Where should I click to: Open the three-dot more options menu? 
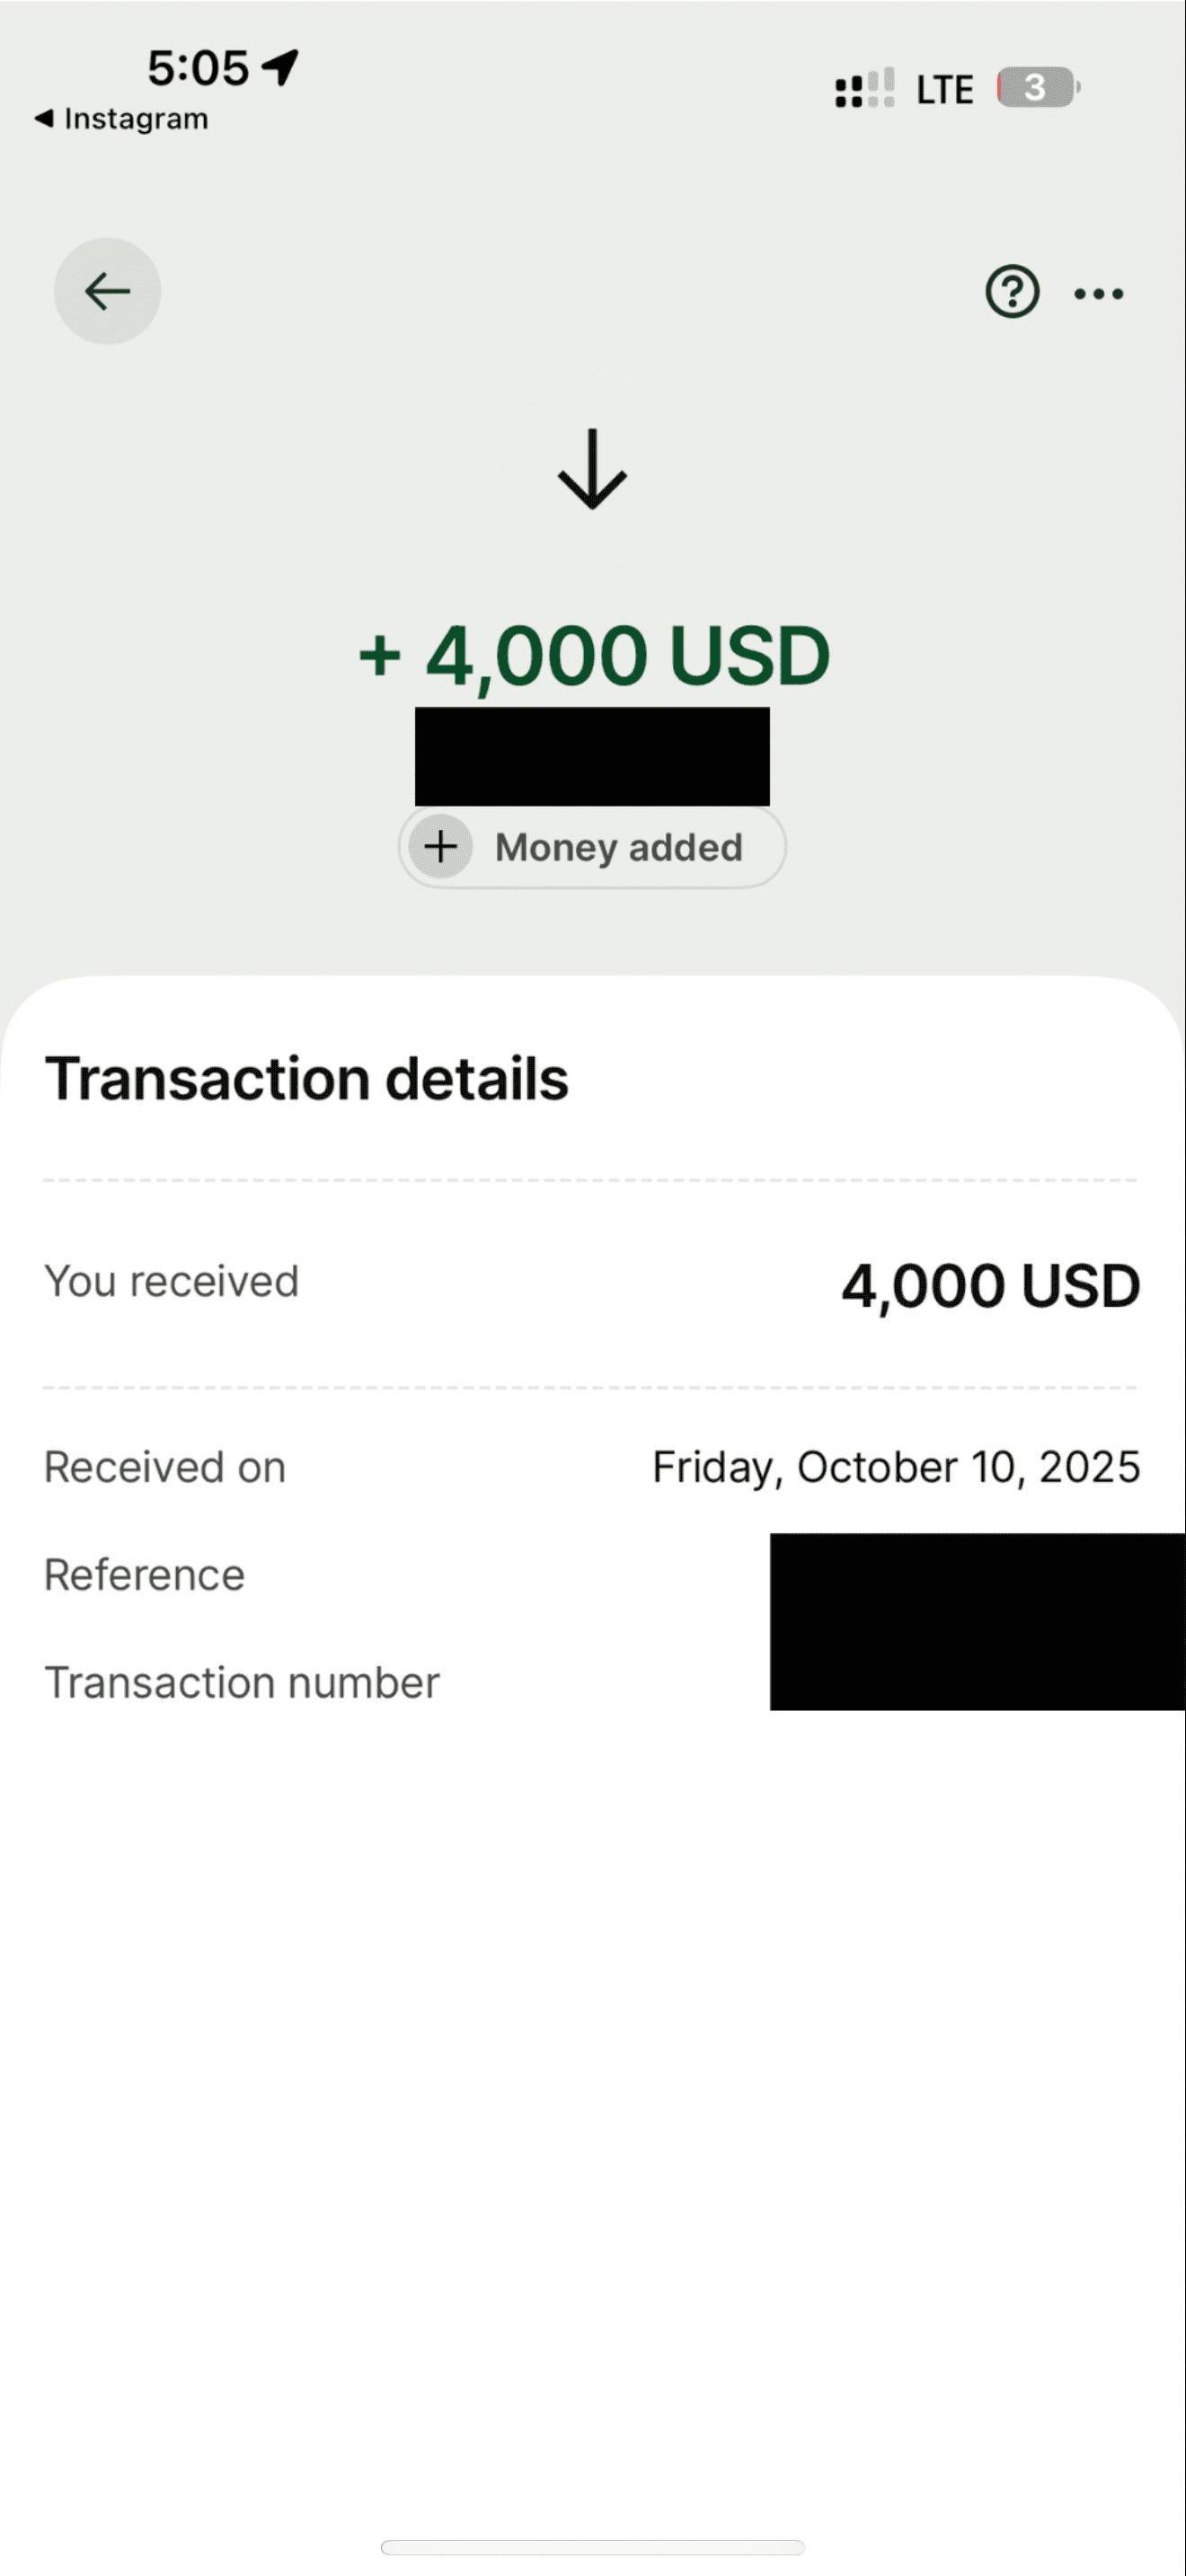pyautogui.click(x=1098, y=294)
